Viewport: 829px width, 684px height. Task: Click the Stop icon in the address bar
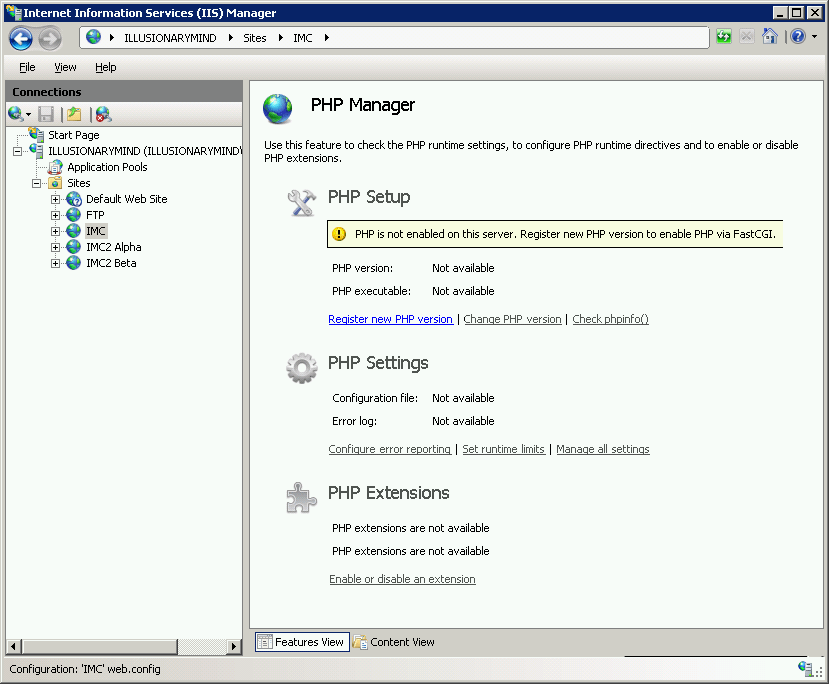(747, 36)
